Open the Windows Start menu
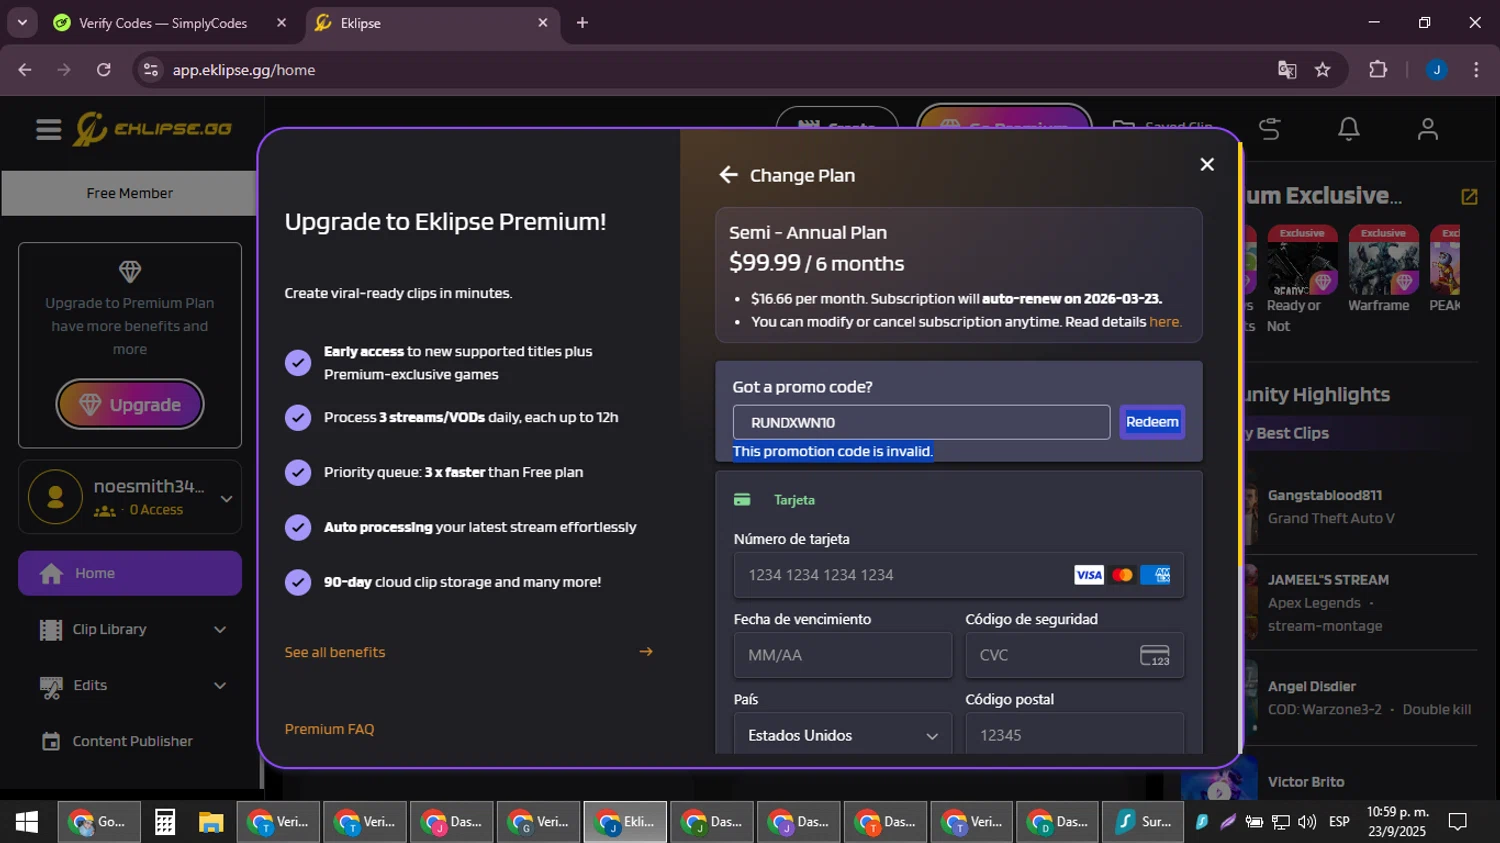Image resolution: width=1500 pixels, height=843 pixels. click(x=27, y=822)
